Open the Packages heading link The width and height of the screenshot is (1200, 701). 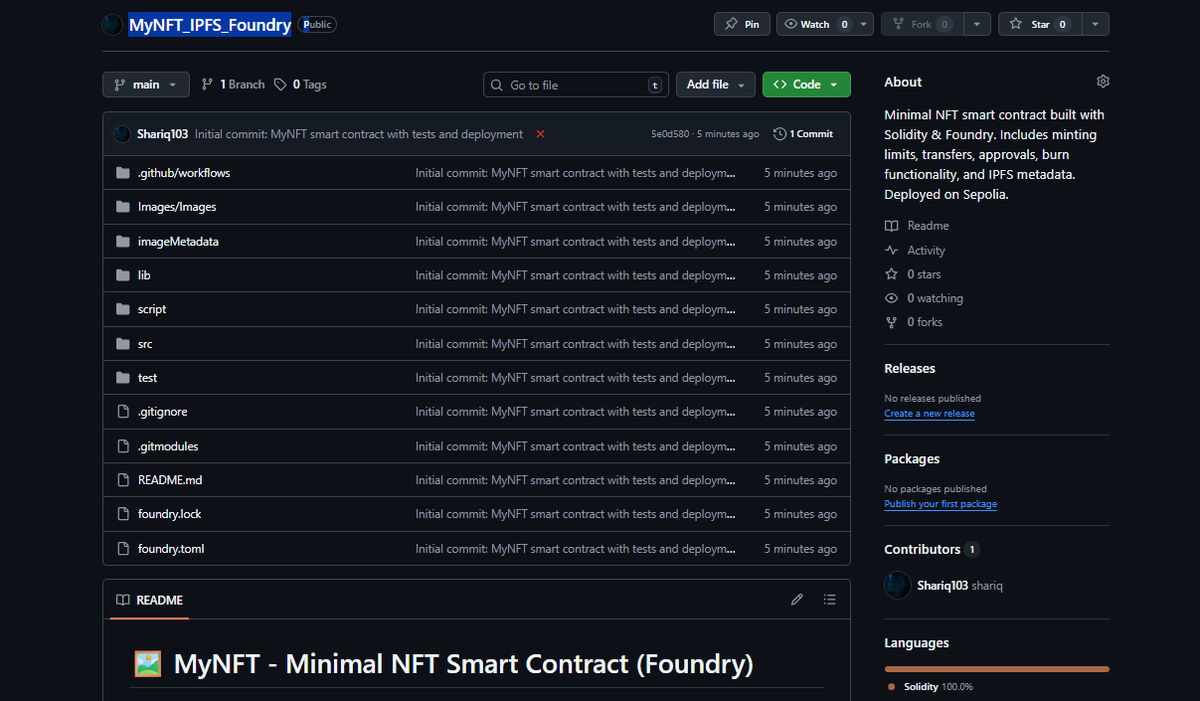tap(912, 459)
